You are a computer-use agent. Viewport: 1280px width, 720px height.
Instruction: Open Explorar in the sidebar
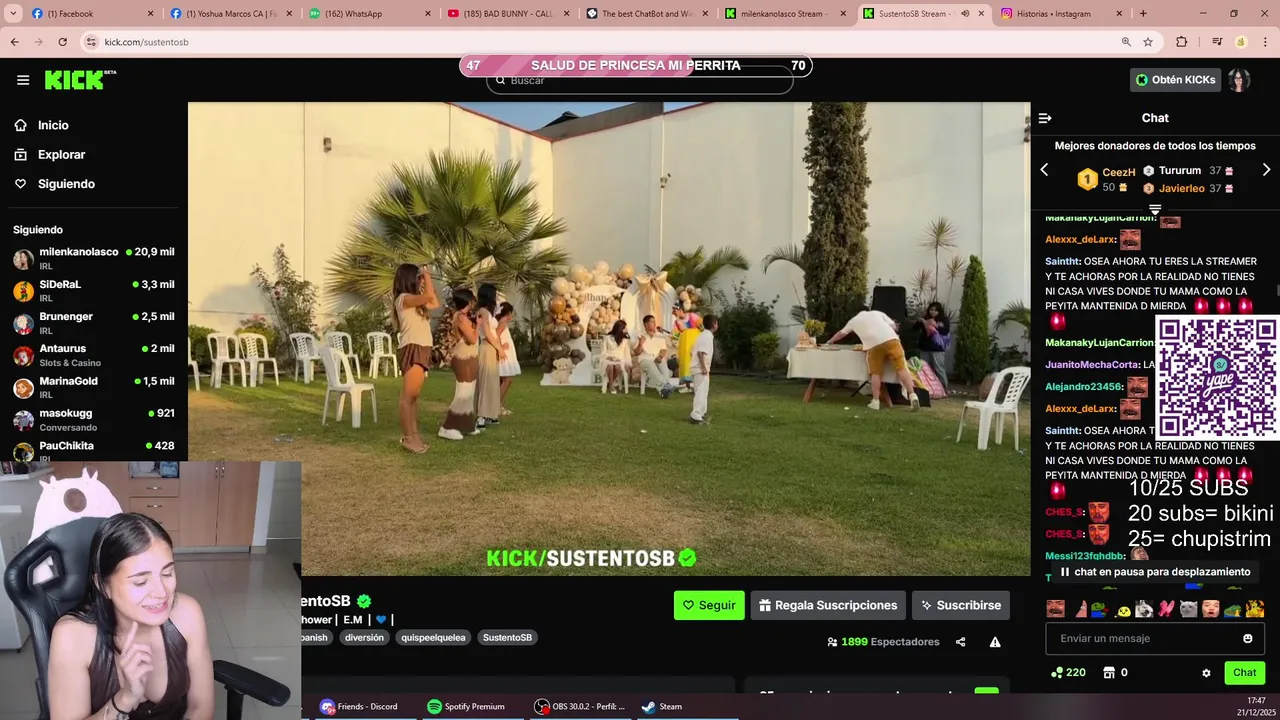(61, 155)
